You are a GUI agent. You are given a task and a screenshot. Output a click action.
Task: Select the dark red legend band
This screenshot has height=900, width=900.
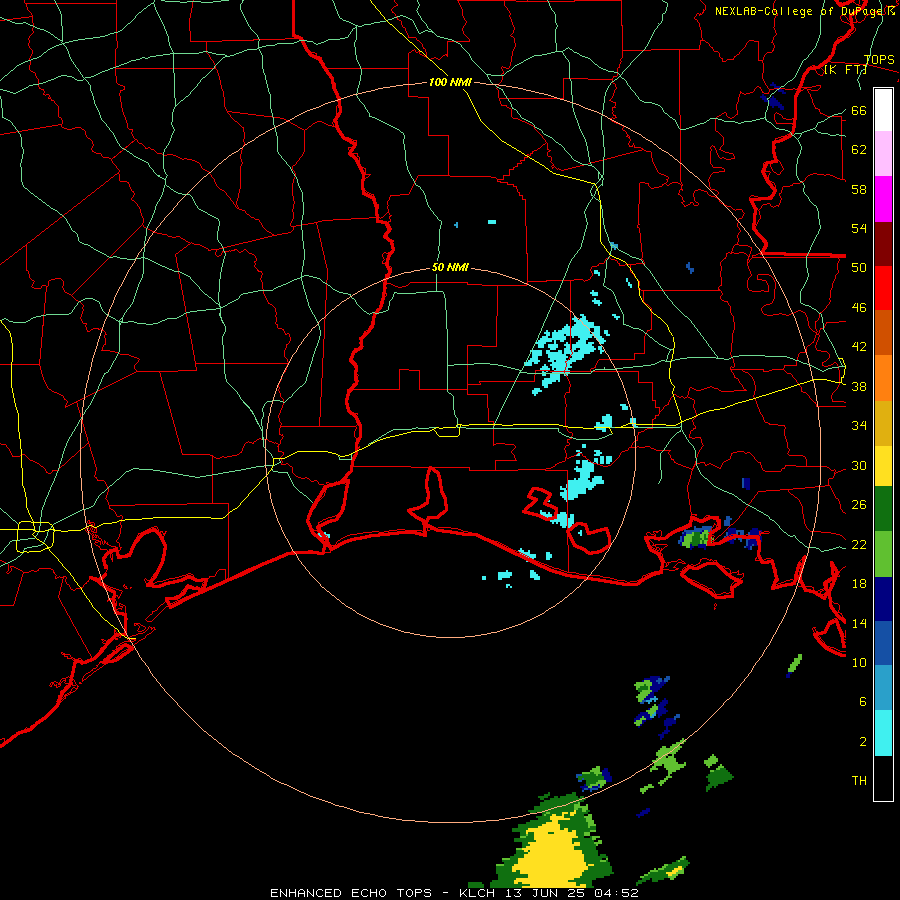click(883, 244)
